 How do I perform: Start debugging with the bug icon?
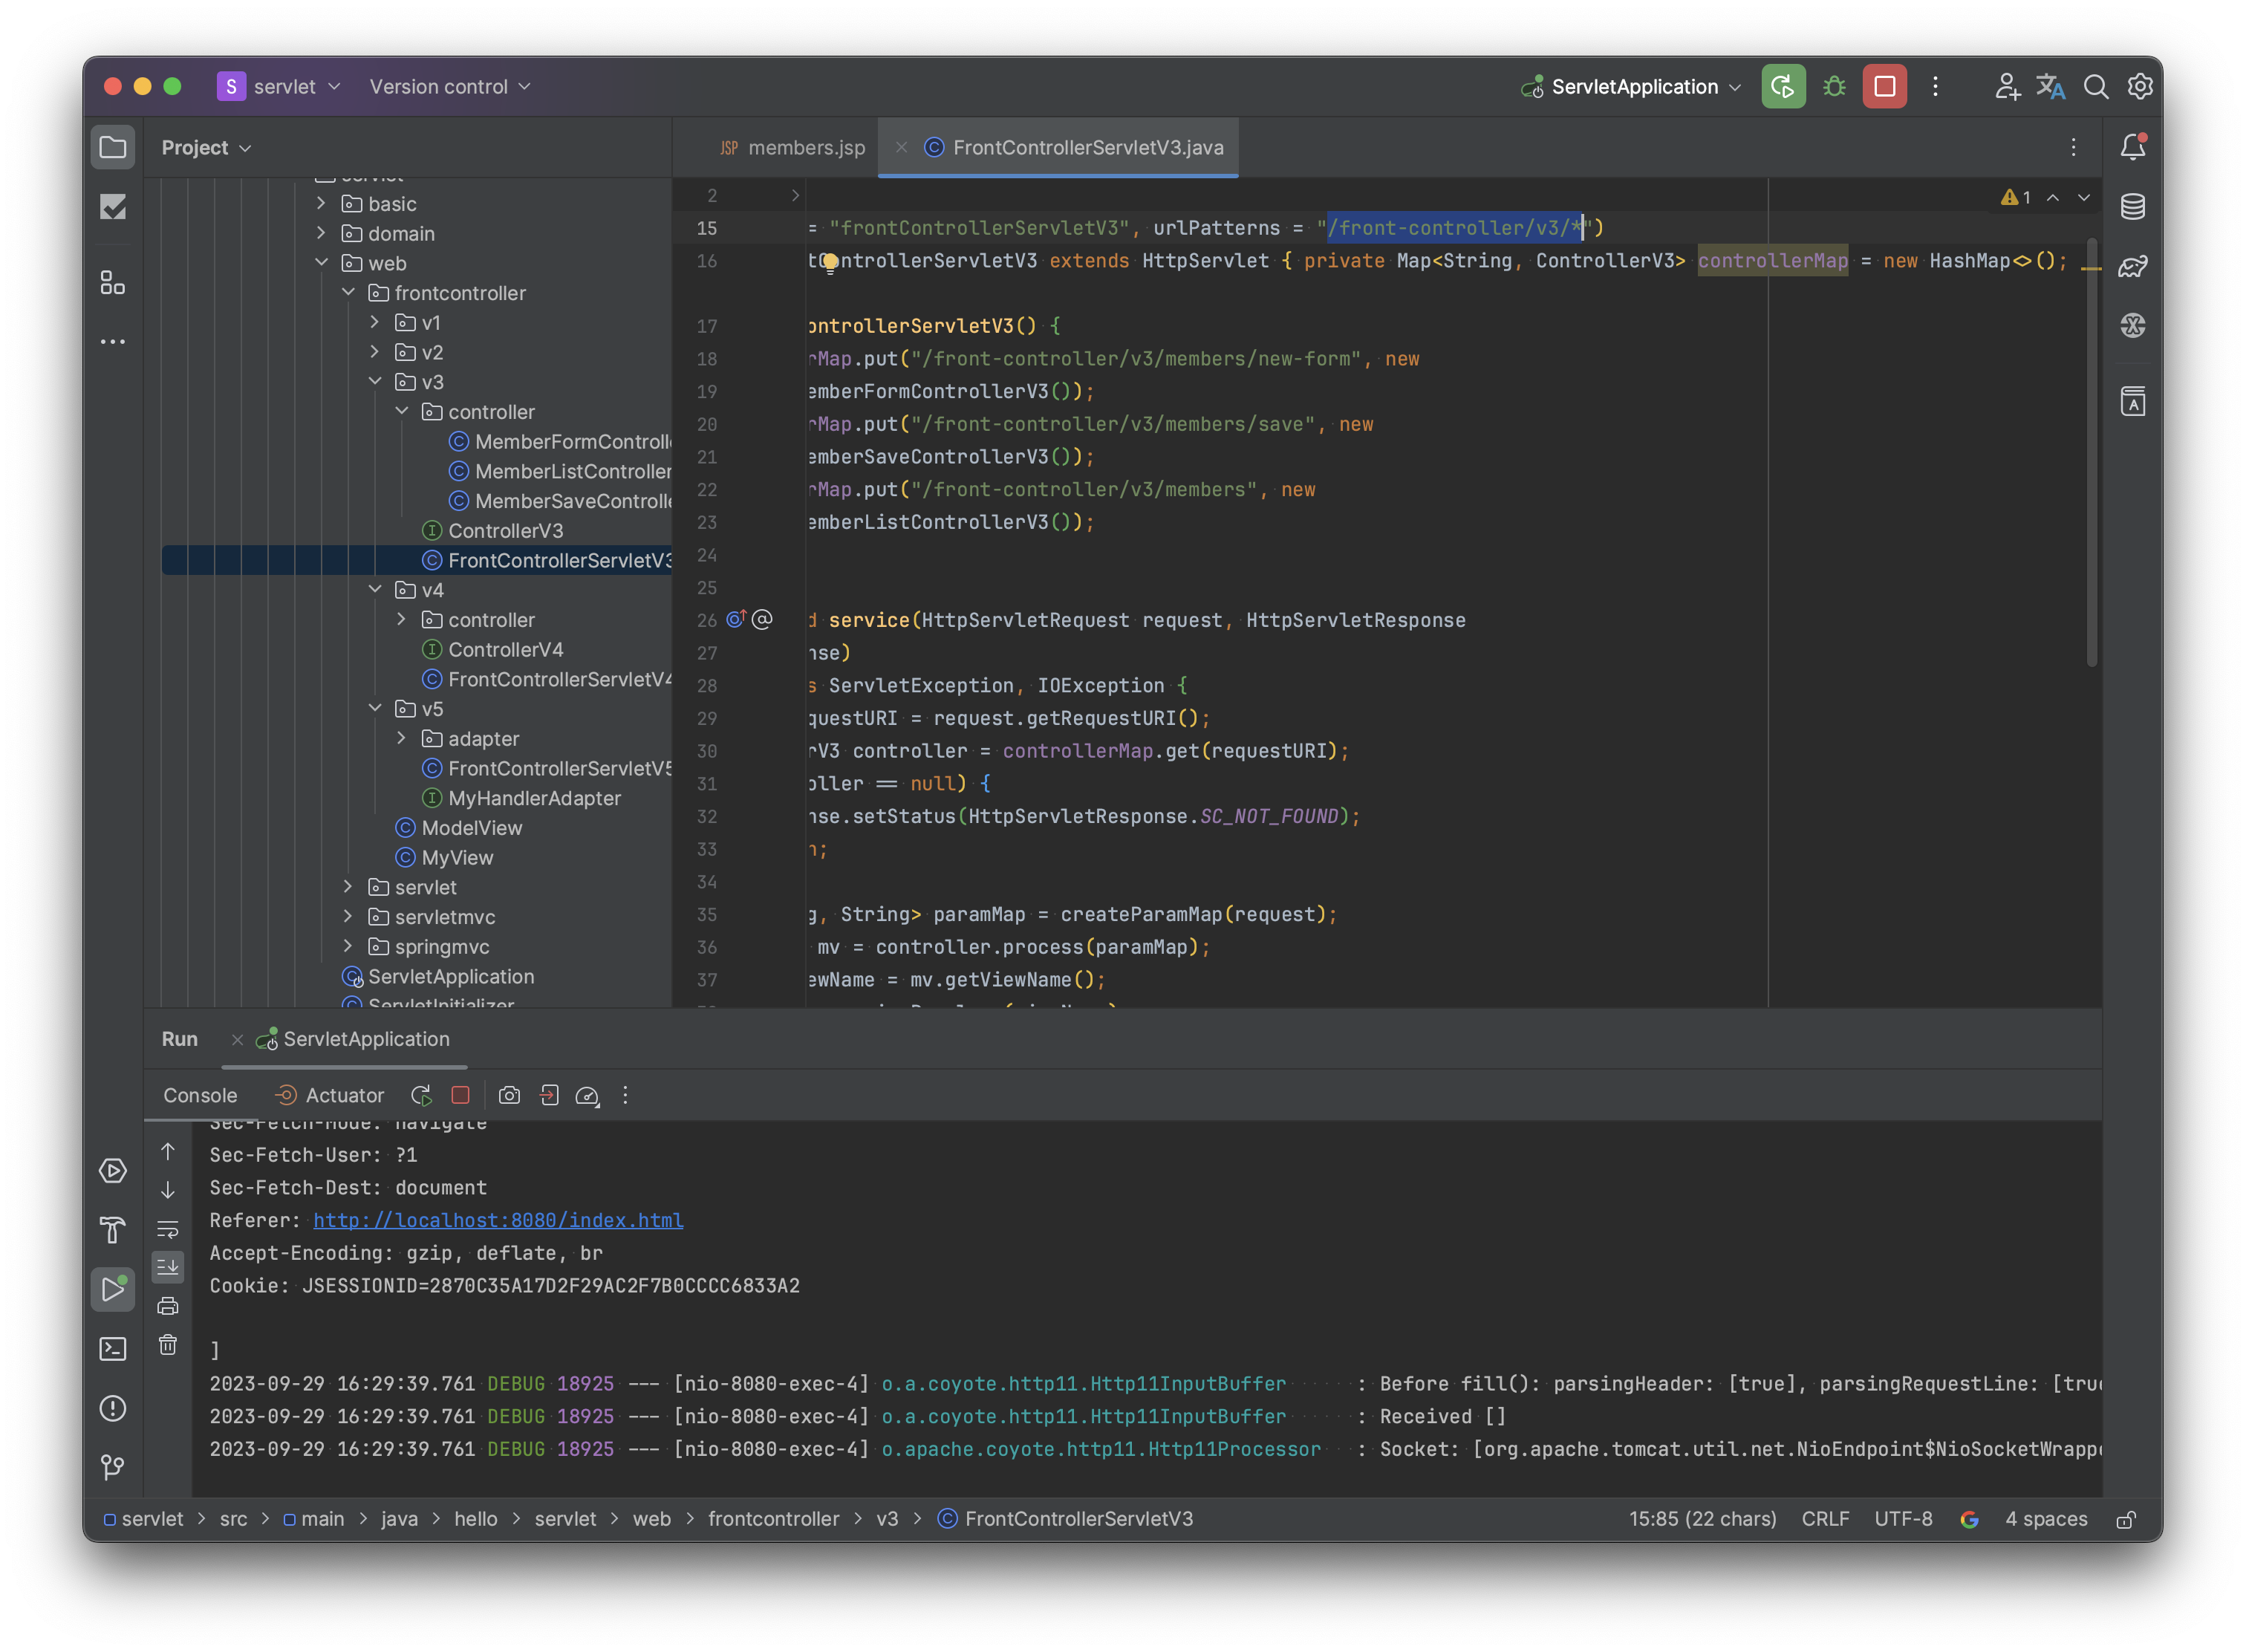(x=1834, y=87)
